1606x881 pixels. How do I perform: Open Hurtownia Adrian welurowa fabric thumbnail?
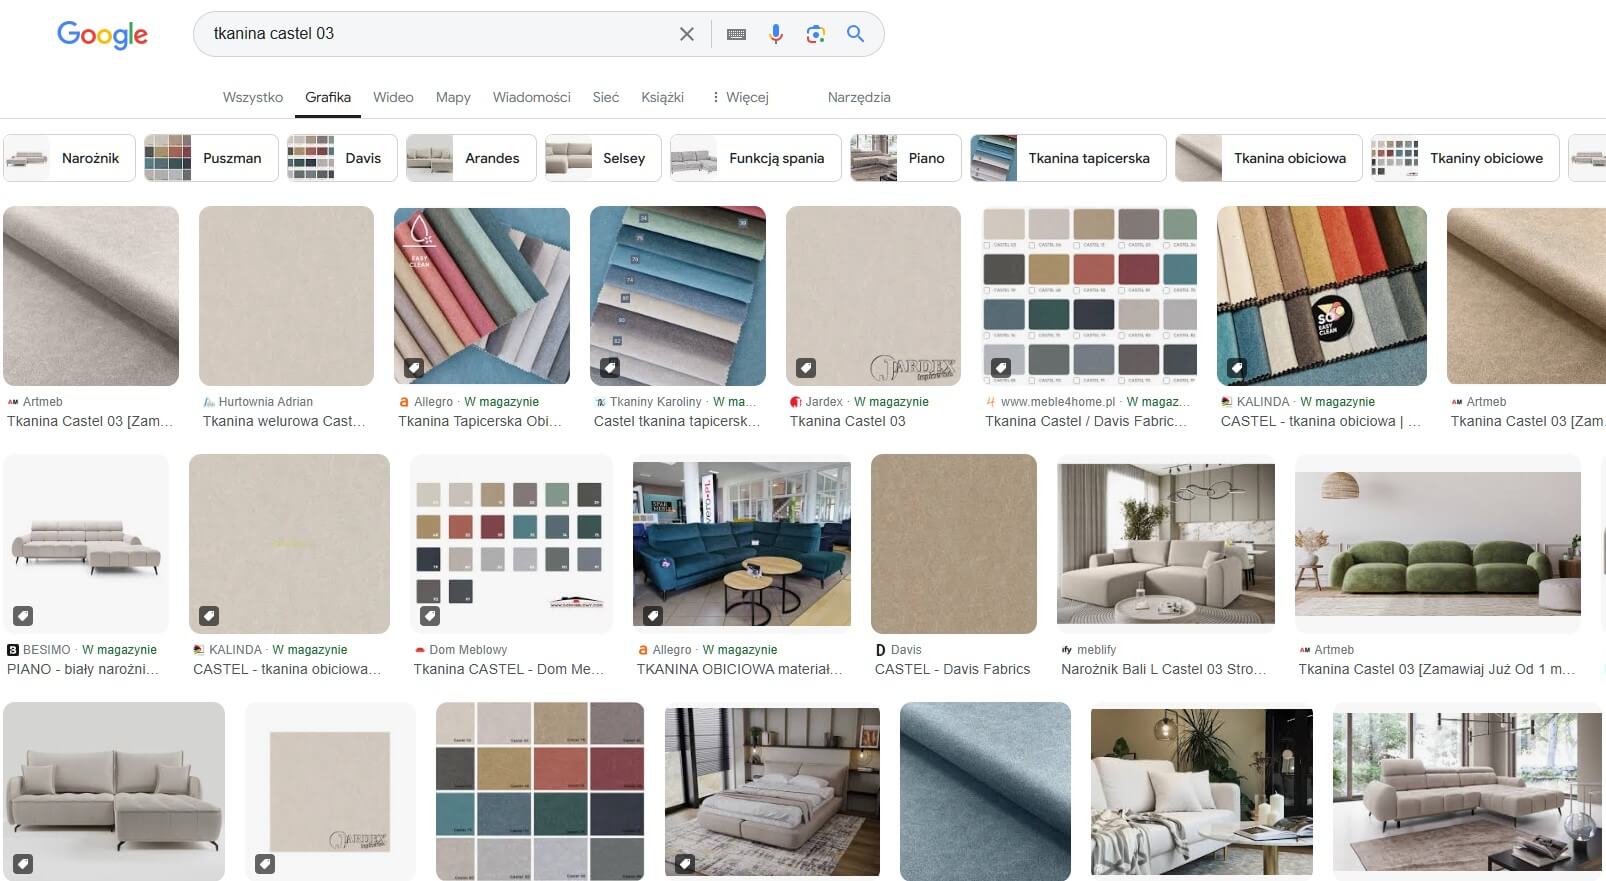(x=286, y=296)
